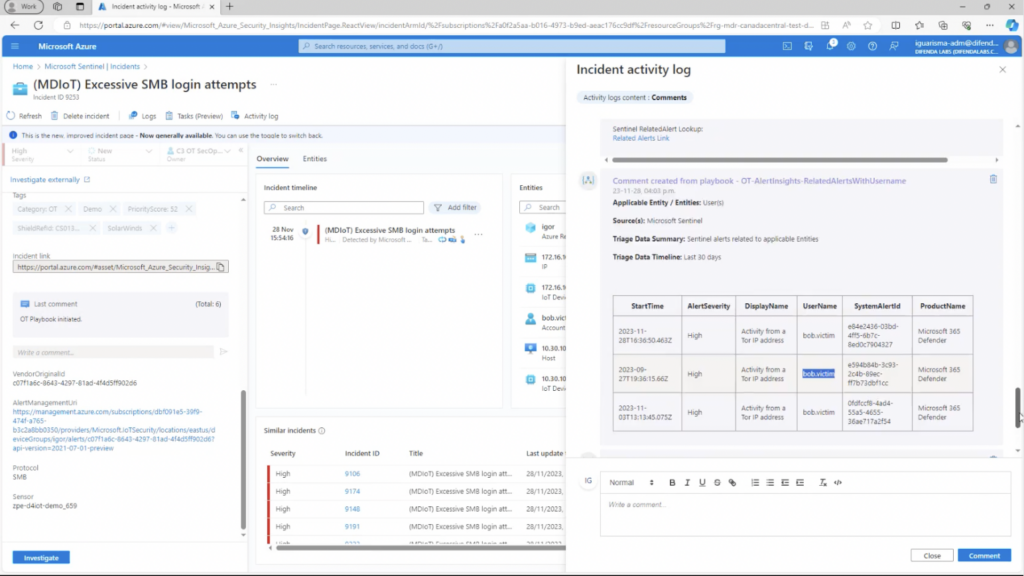This screenshot has width=1024, height=576.
Task: Switch to the Overview tab
Action: 272,159
